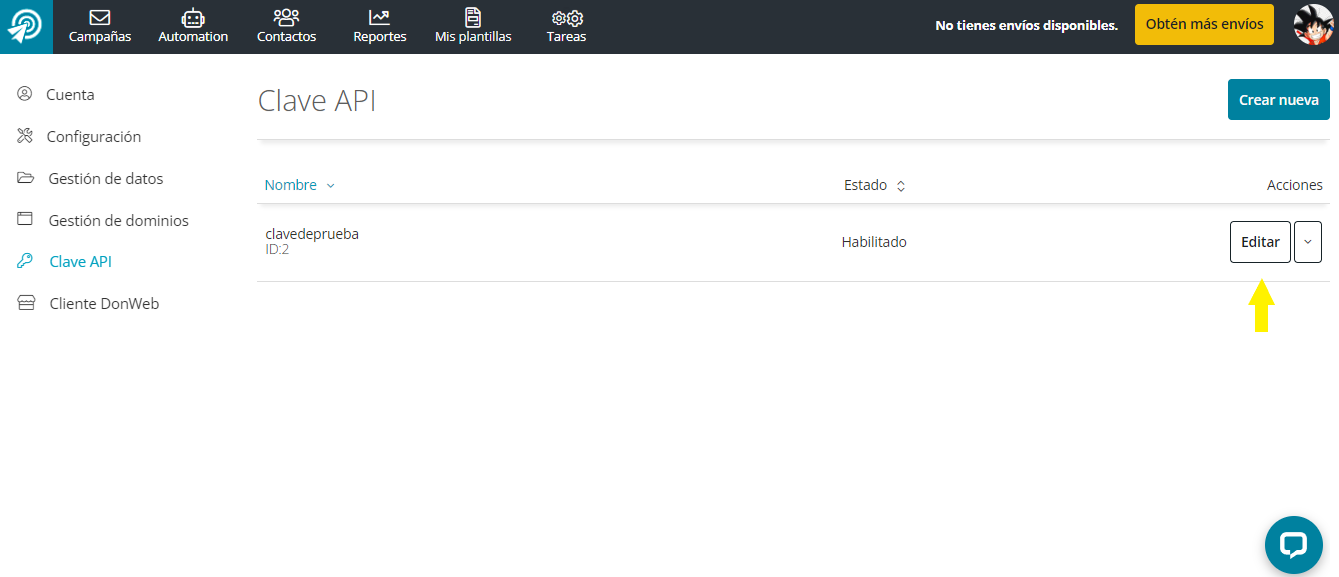
Task: Click the Acciones column header
Action: coord(1295,185)
